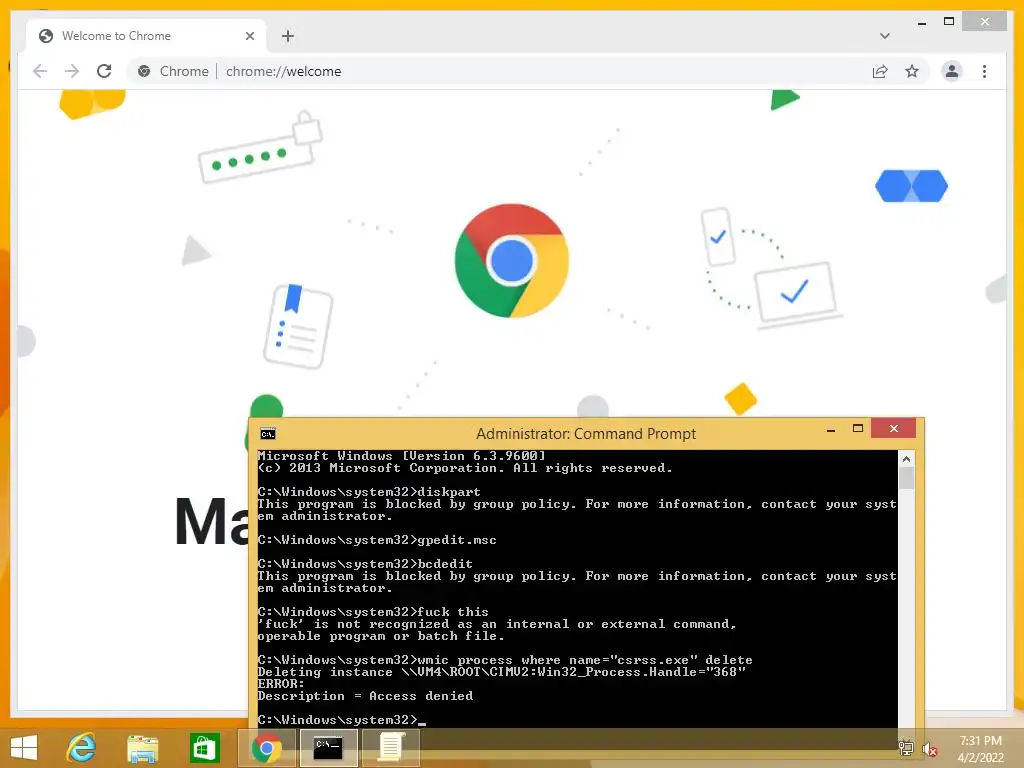Screen dimensions: 1024x768
Task: Launch Internet Explorer from taskbar
Action: 82,748
